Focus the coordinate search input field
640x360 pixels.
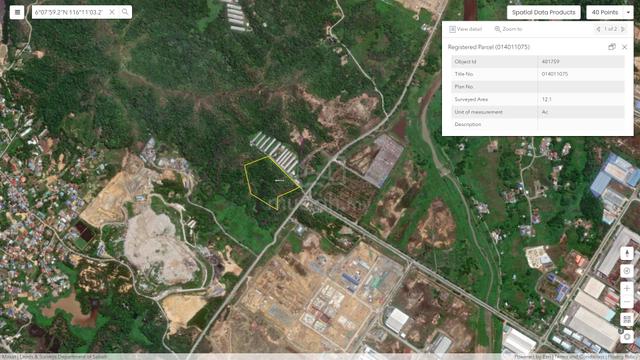(69, 12)
